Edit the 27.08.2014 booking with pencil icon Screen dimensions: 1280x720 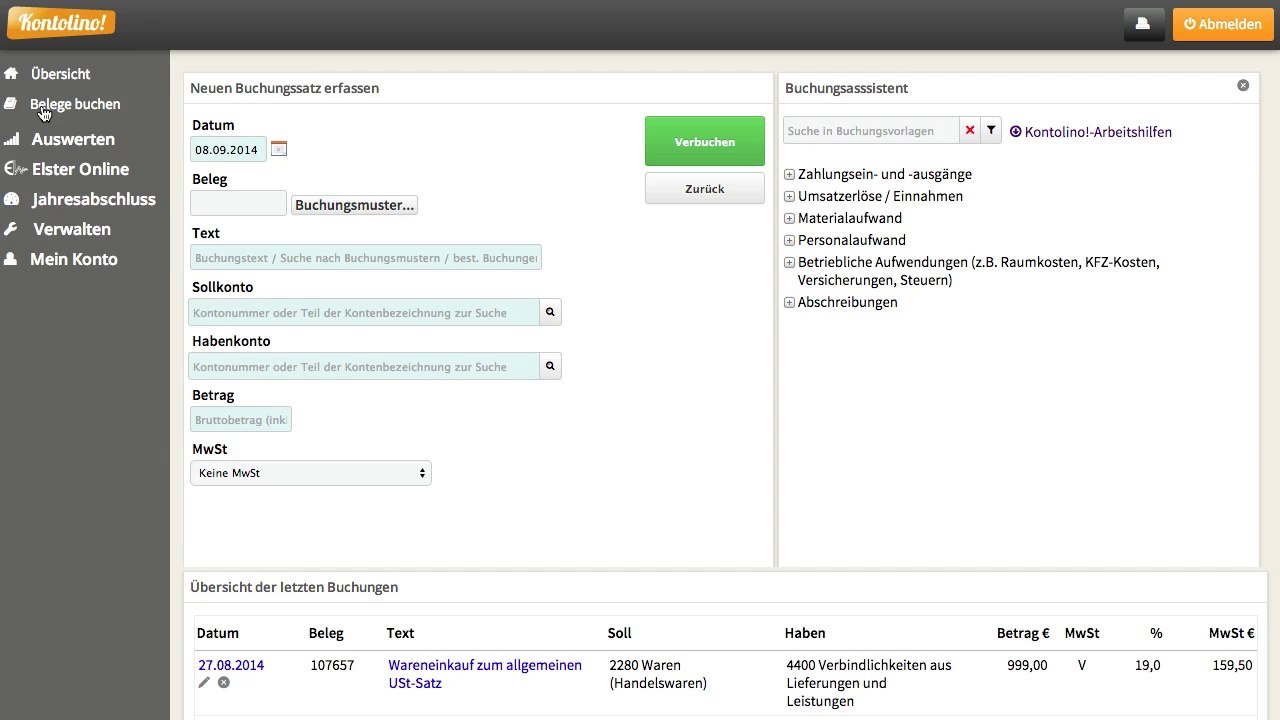coord(204,682)
